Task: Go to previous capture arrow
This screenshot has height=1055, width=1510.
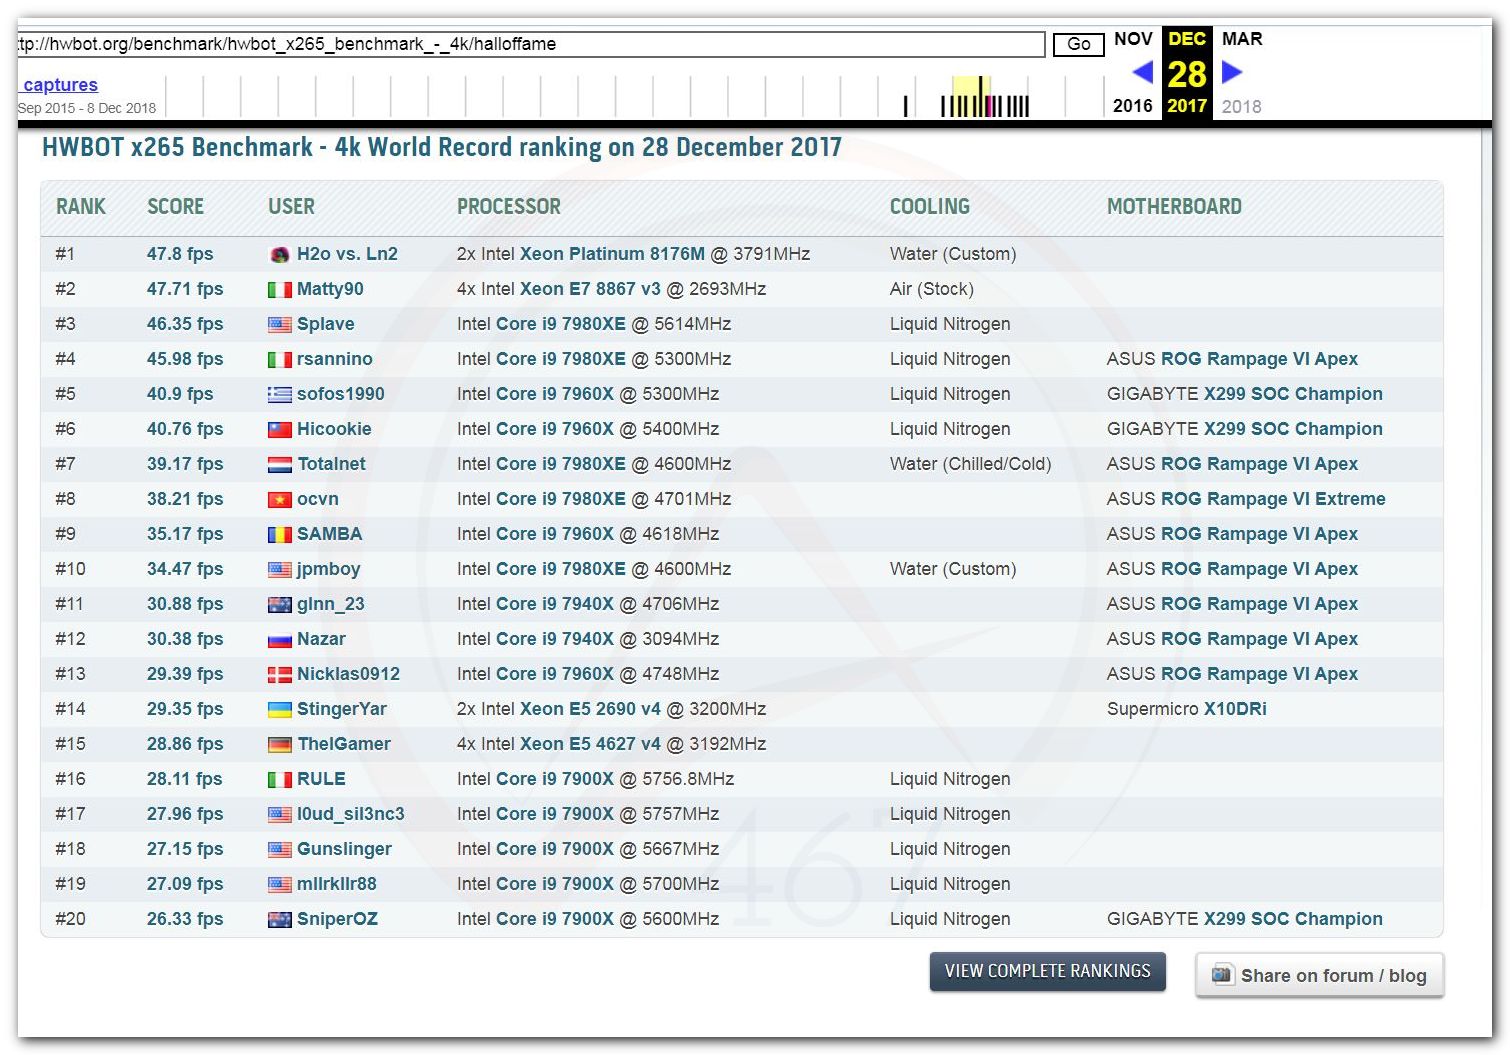Action: click(1142, 72)
